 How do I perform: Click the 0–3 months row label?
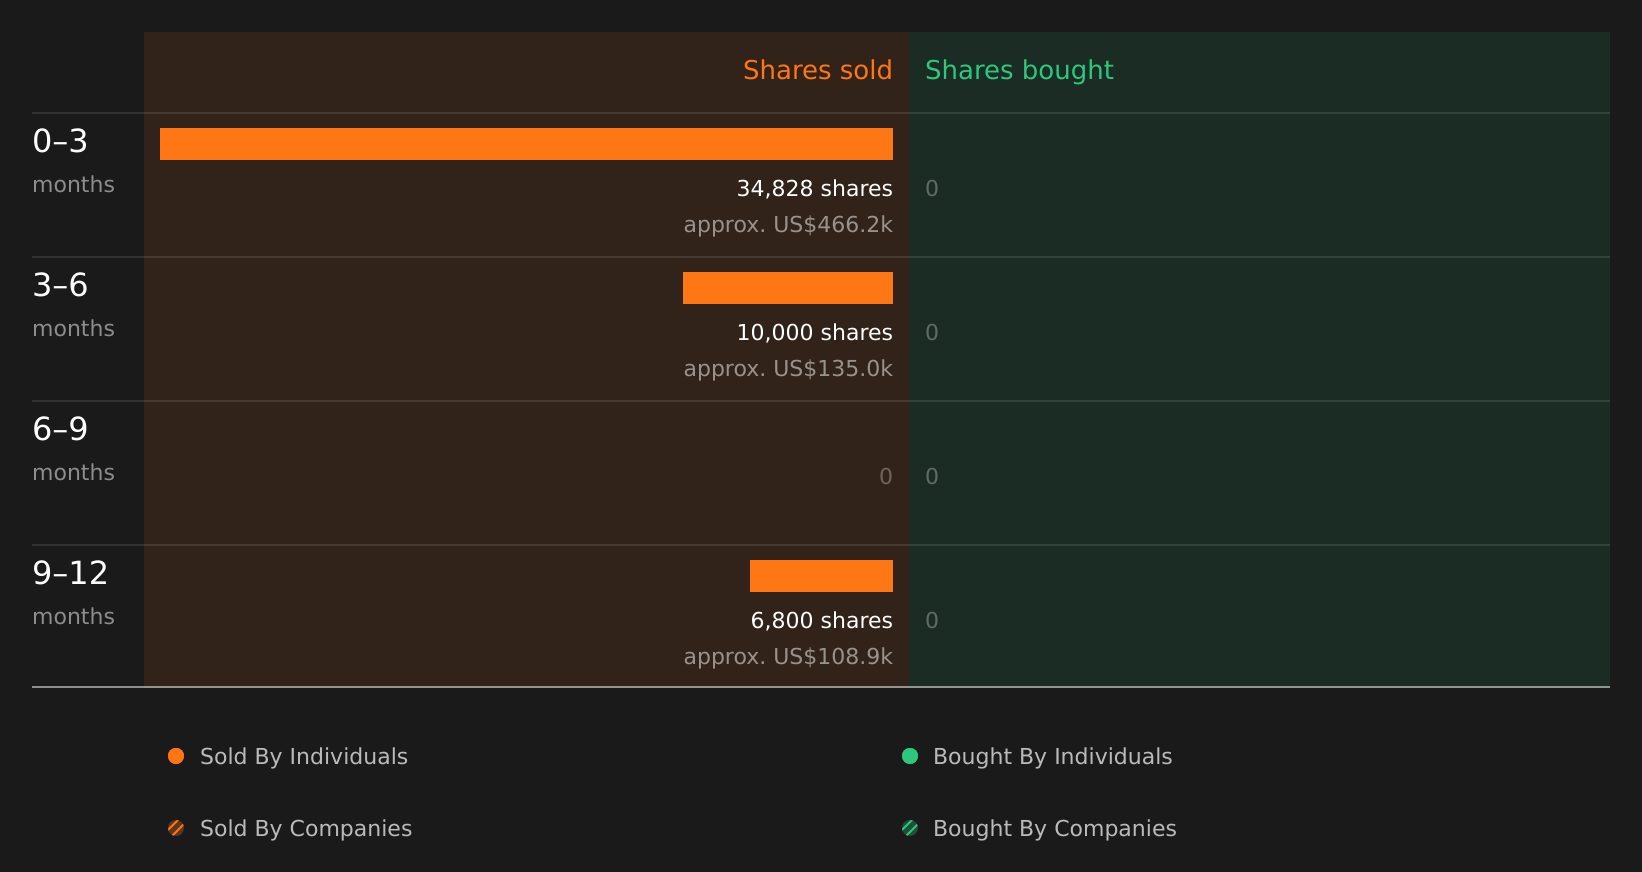click(x=73, y=161)
